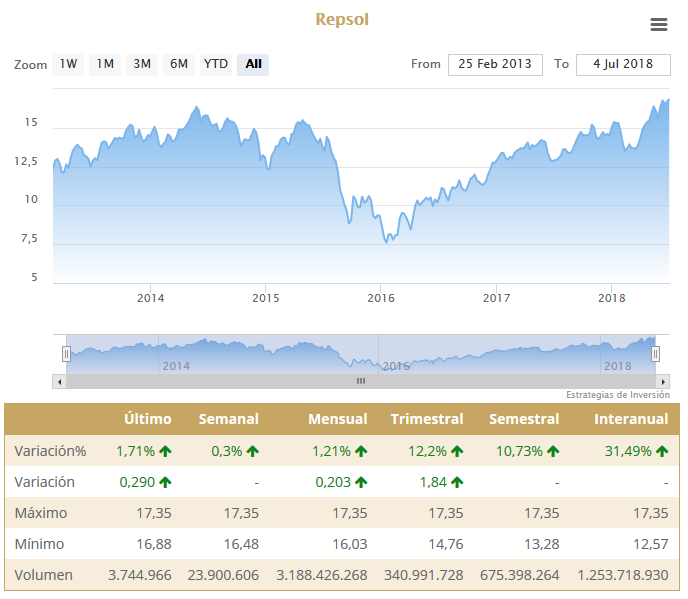The image size is (688, 599).
Task: Click the navigator horizontal scrollbar thumb
Action: coord(361,381)
